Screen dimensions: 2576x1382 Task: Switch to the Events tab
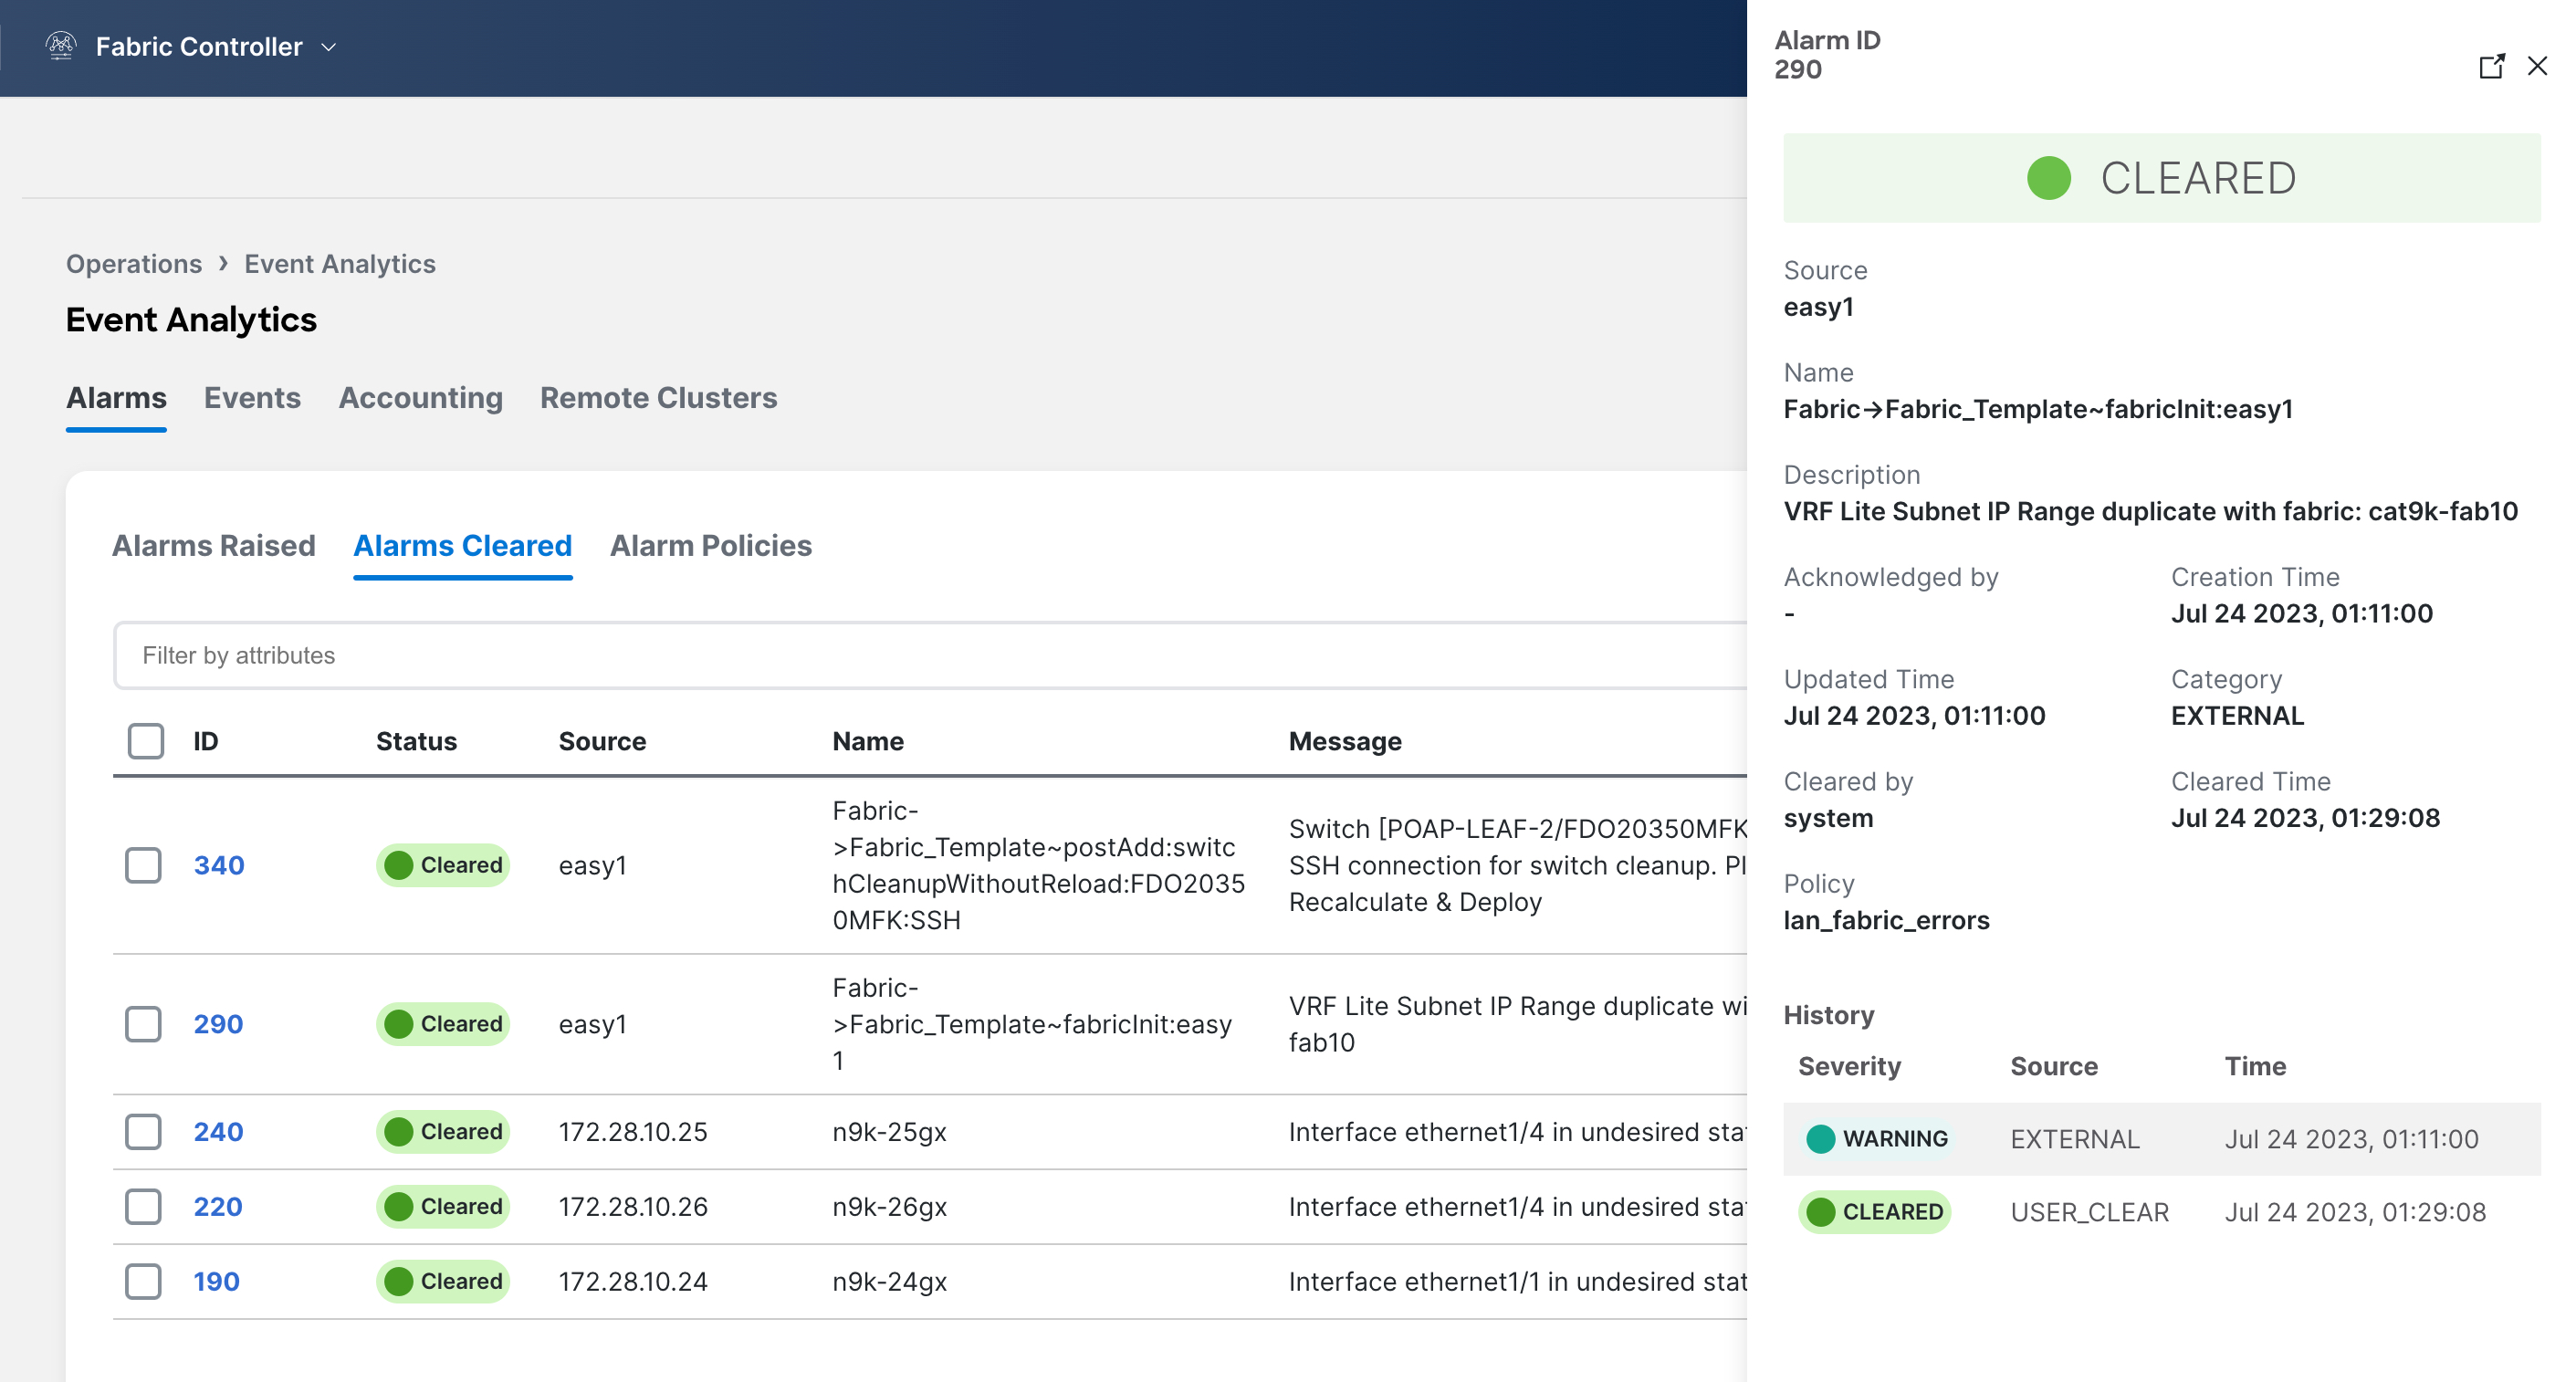(250, 397)
